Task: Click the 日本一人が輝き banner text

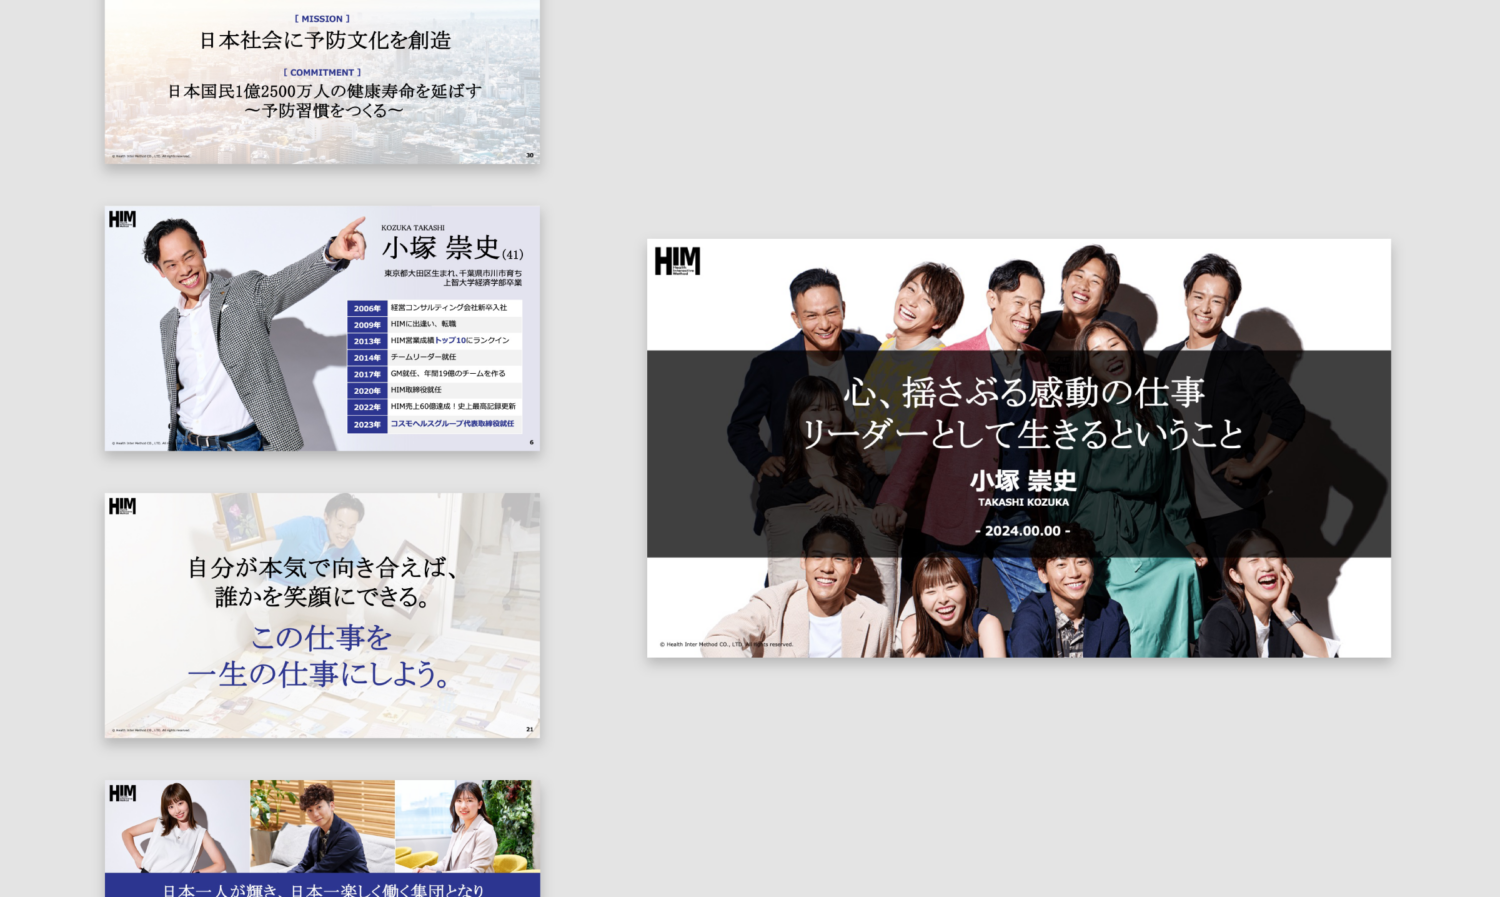Action: coord(323,889)
